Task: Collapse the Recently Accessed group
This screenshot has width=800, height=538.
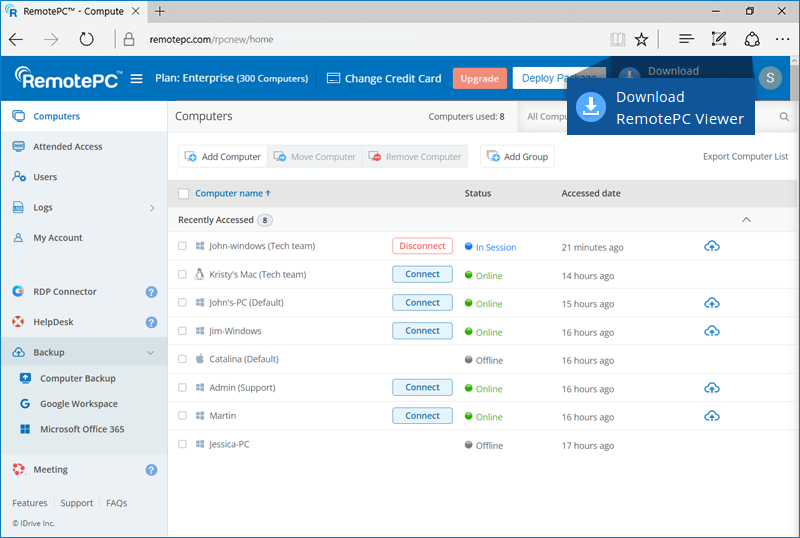Action: (745, 219)
